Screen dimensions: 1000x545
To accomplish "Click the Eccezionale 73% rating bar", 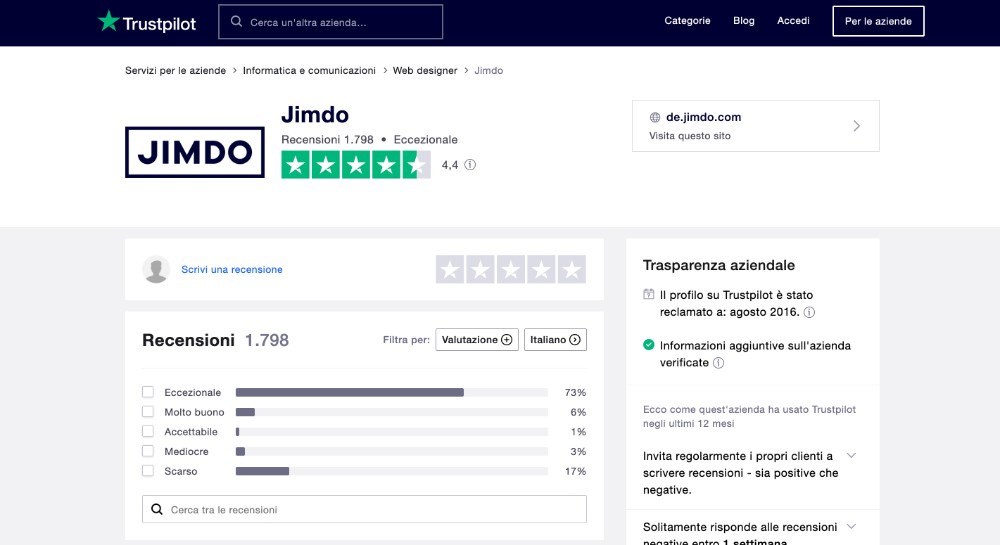I will coord(392,392).
